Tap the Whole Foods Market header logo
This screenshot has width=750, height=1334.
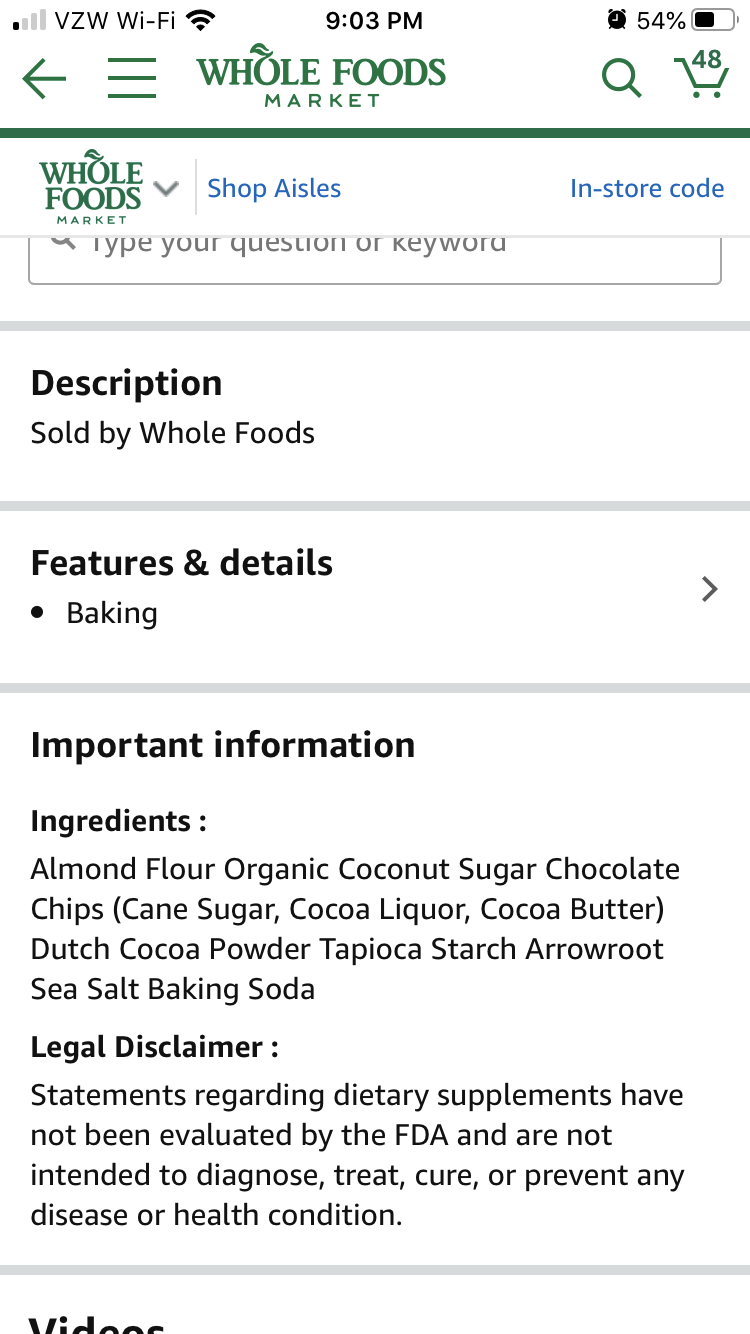(x=321, y=79)
